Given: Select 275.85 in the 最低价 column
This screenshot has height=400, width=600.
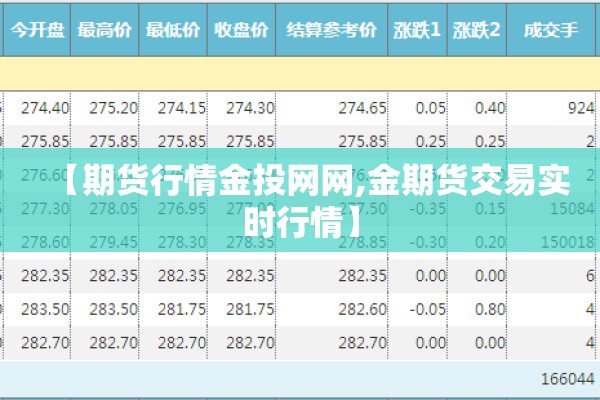Looking at the screenshot, I should pyautogui.click(x=182, y=142).
